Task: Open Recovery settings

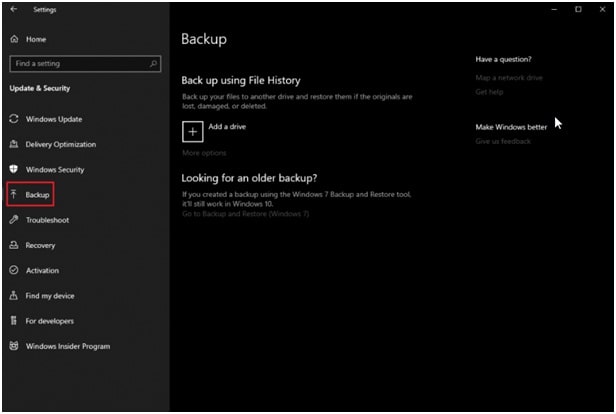Action: [40, 245]
